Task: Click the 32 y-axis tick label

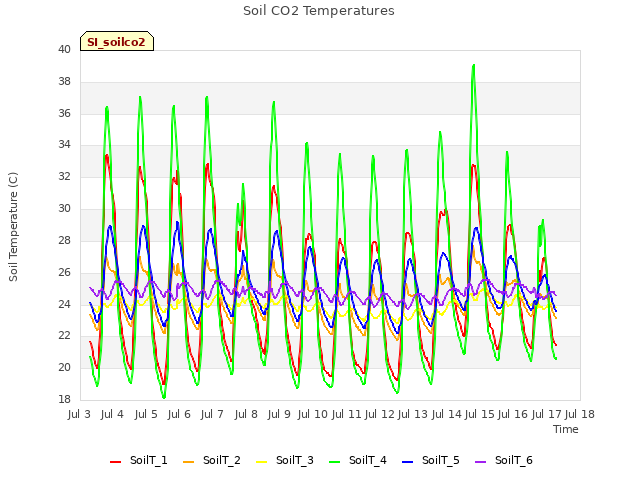Action: pos(64,177)
